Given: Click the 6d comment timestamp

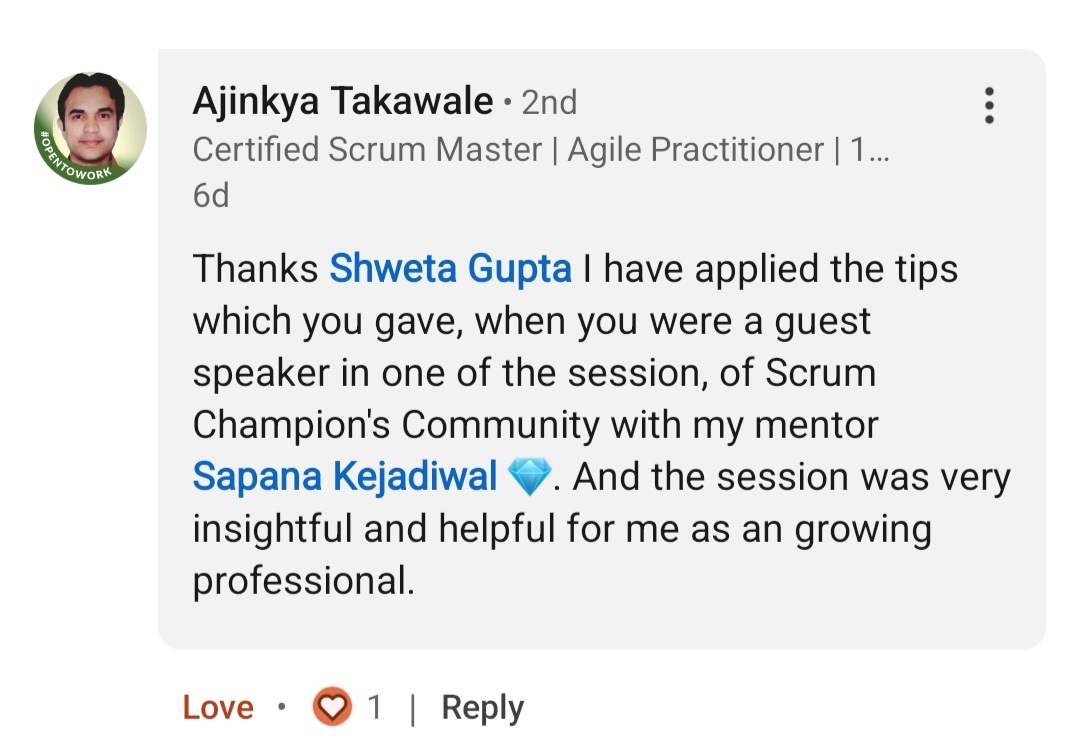Looking at the screenshot, I should pos(210,195).
